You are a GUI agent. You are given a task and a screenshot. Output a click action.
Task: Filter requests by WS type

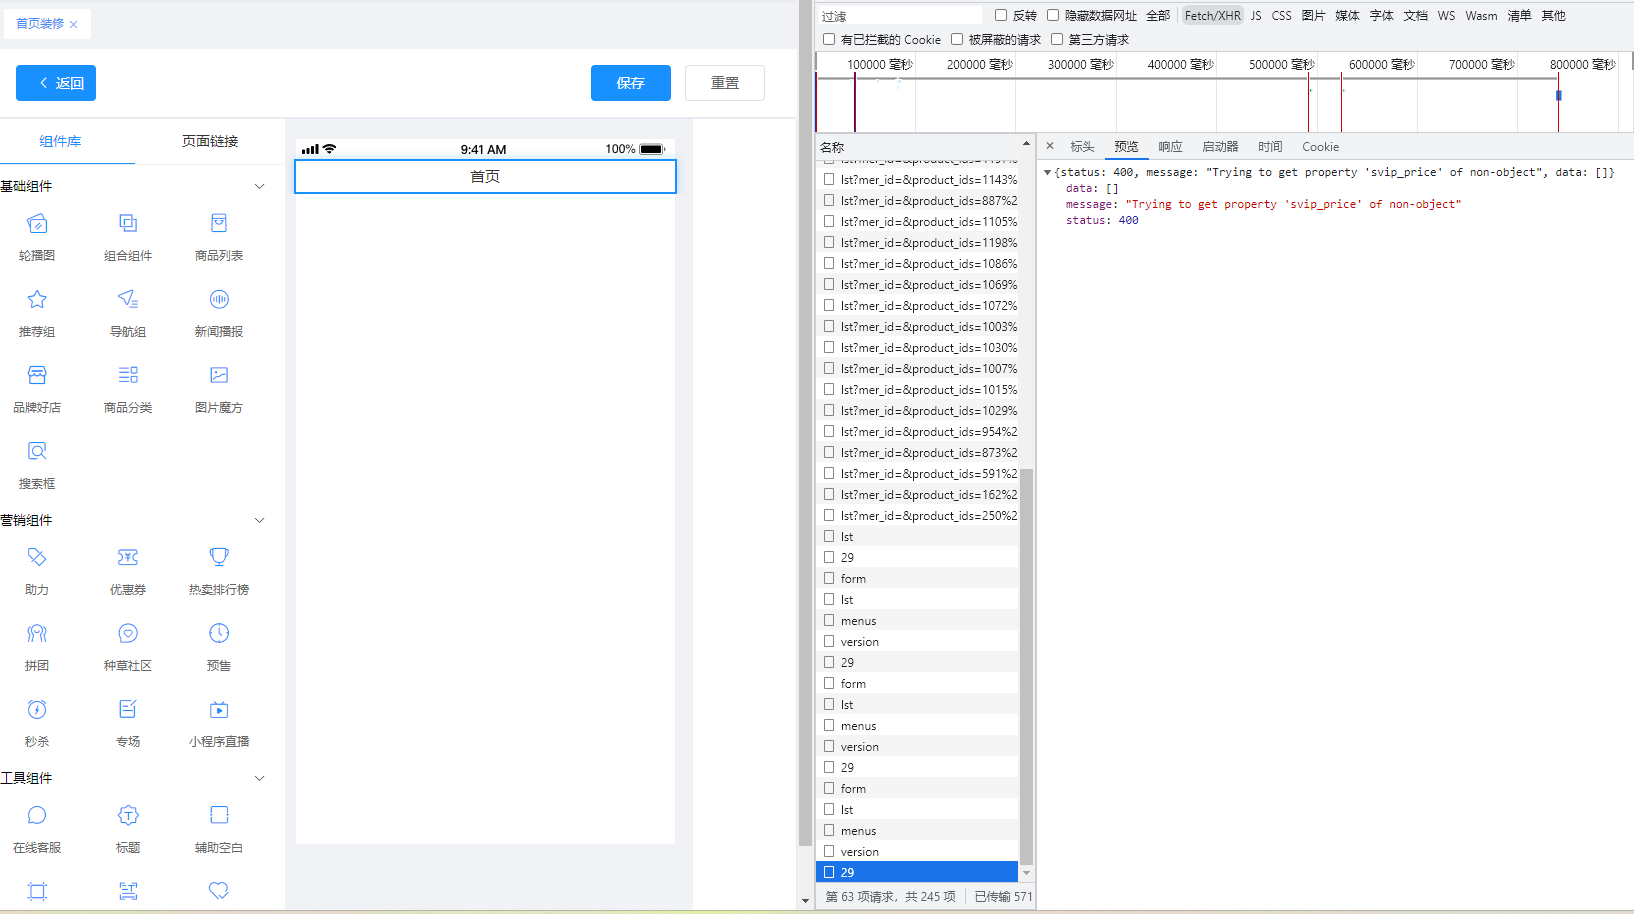[x=1446, y=15]
